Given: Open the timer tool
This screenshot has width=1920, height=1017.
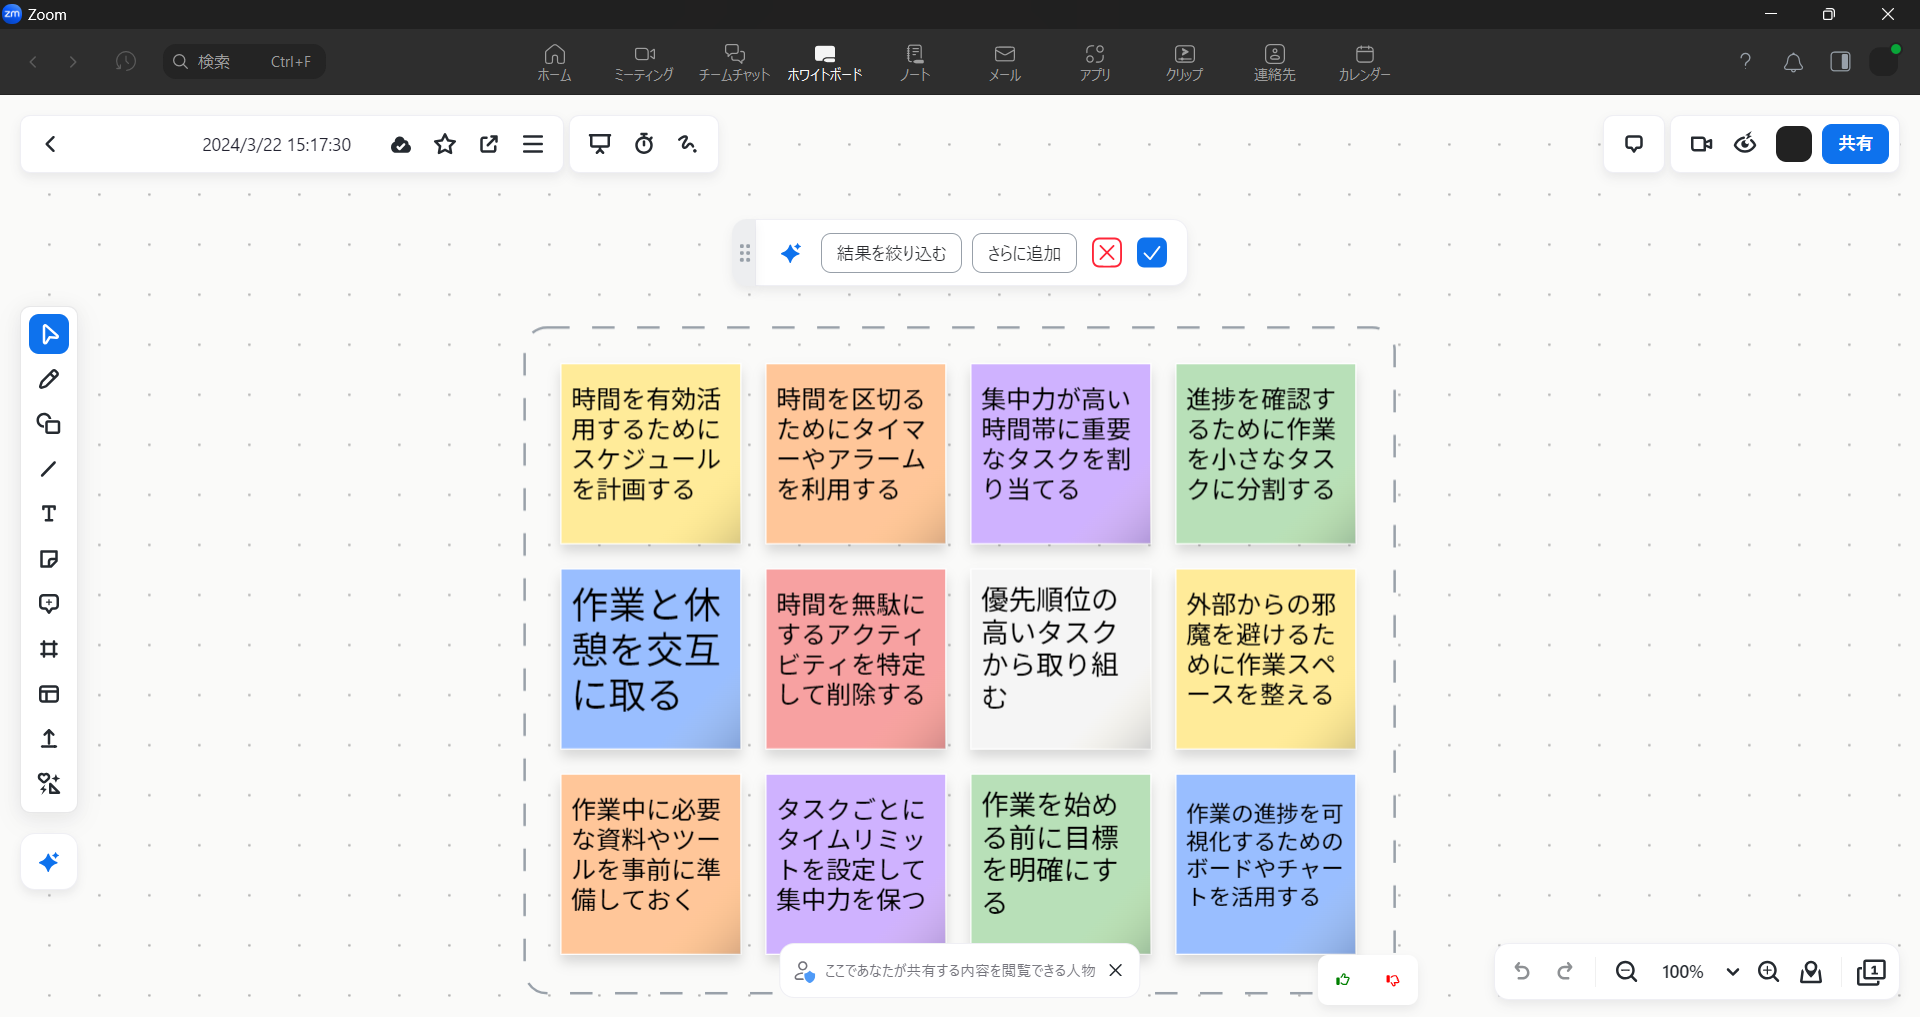Looking at the screenshot, I should click(x=644, y=144).
